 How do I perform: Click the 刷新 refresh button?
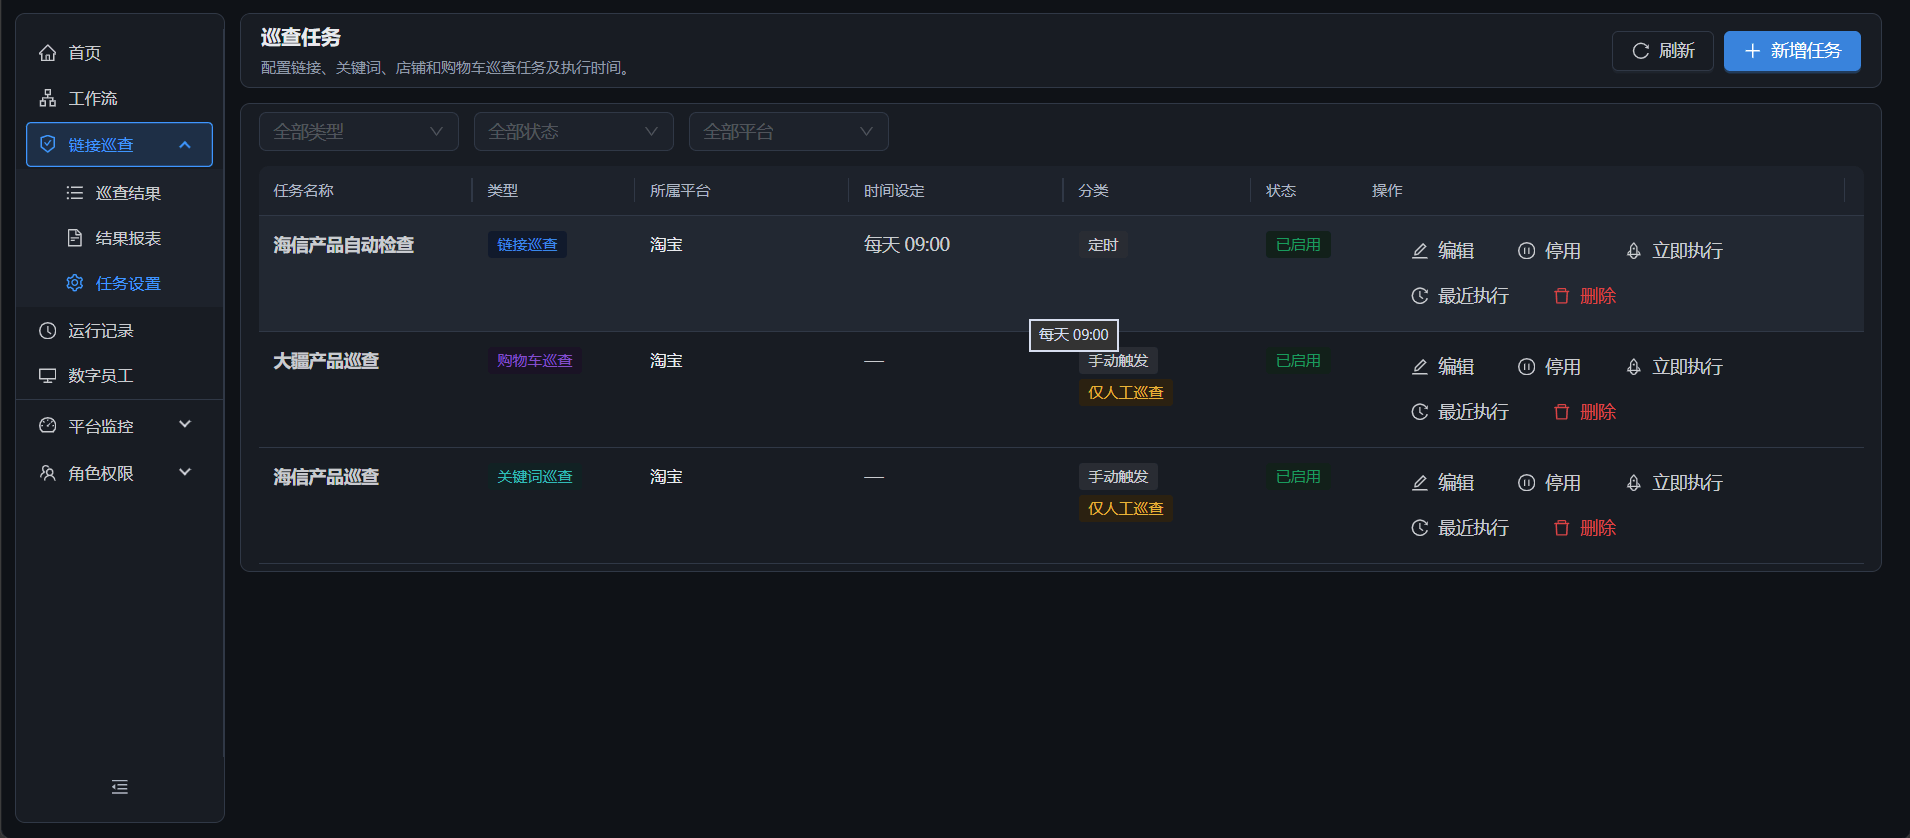click(x=1663, y=51)
